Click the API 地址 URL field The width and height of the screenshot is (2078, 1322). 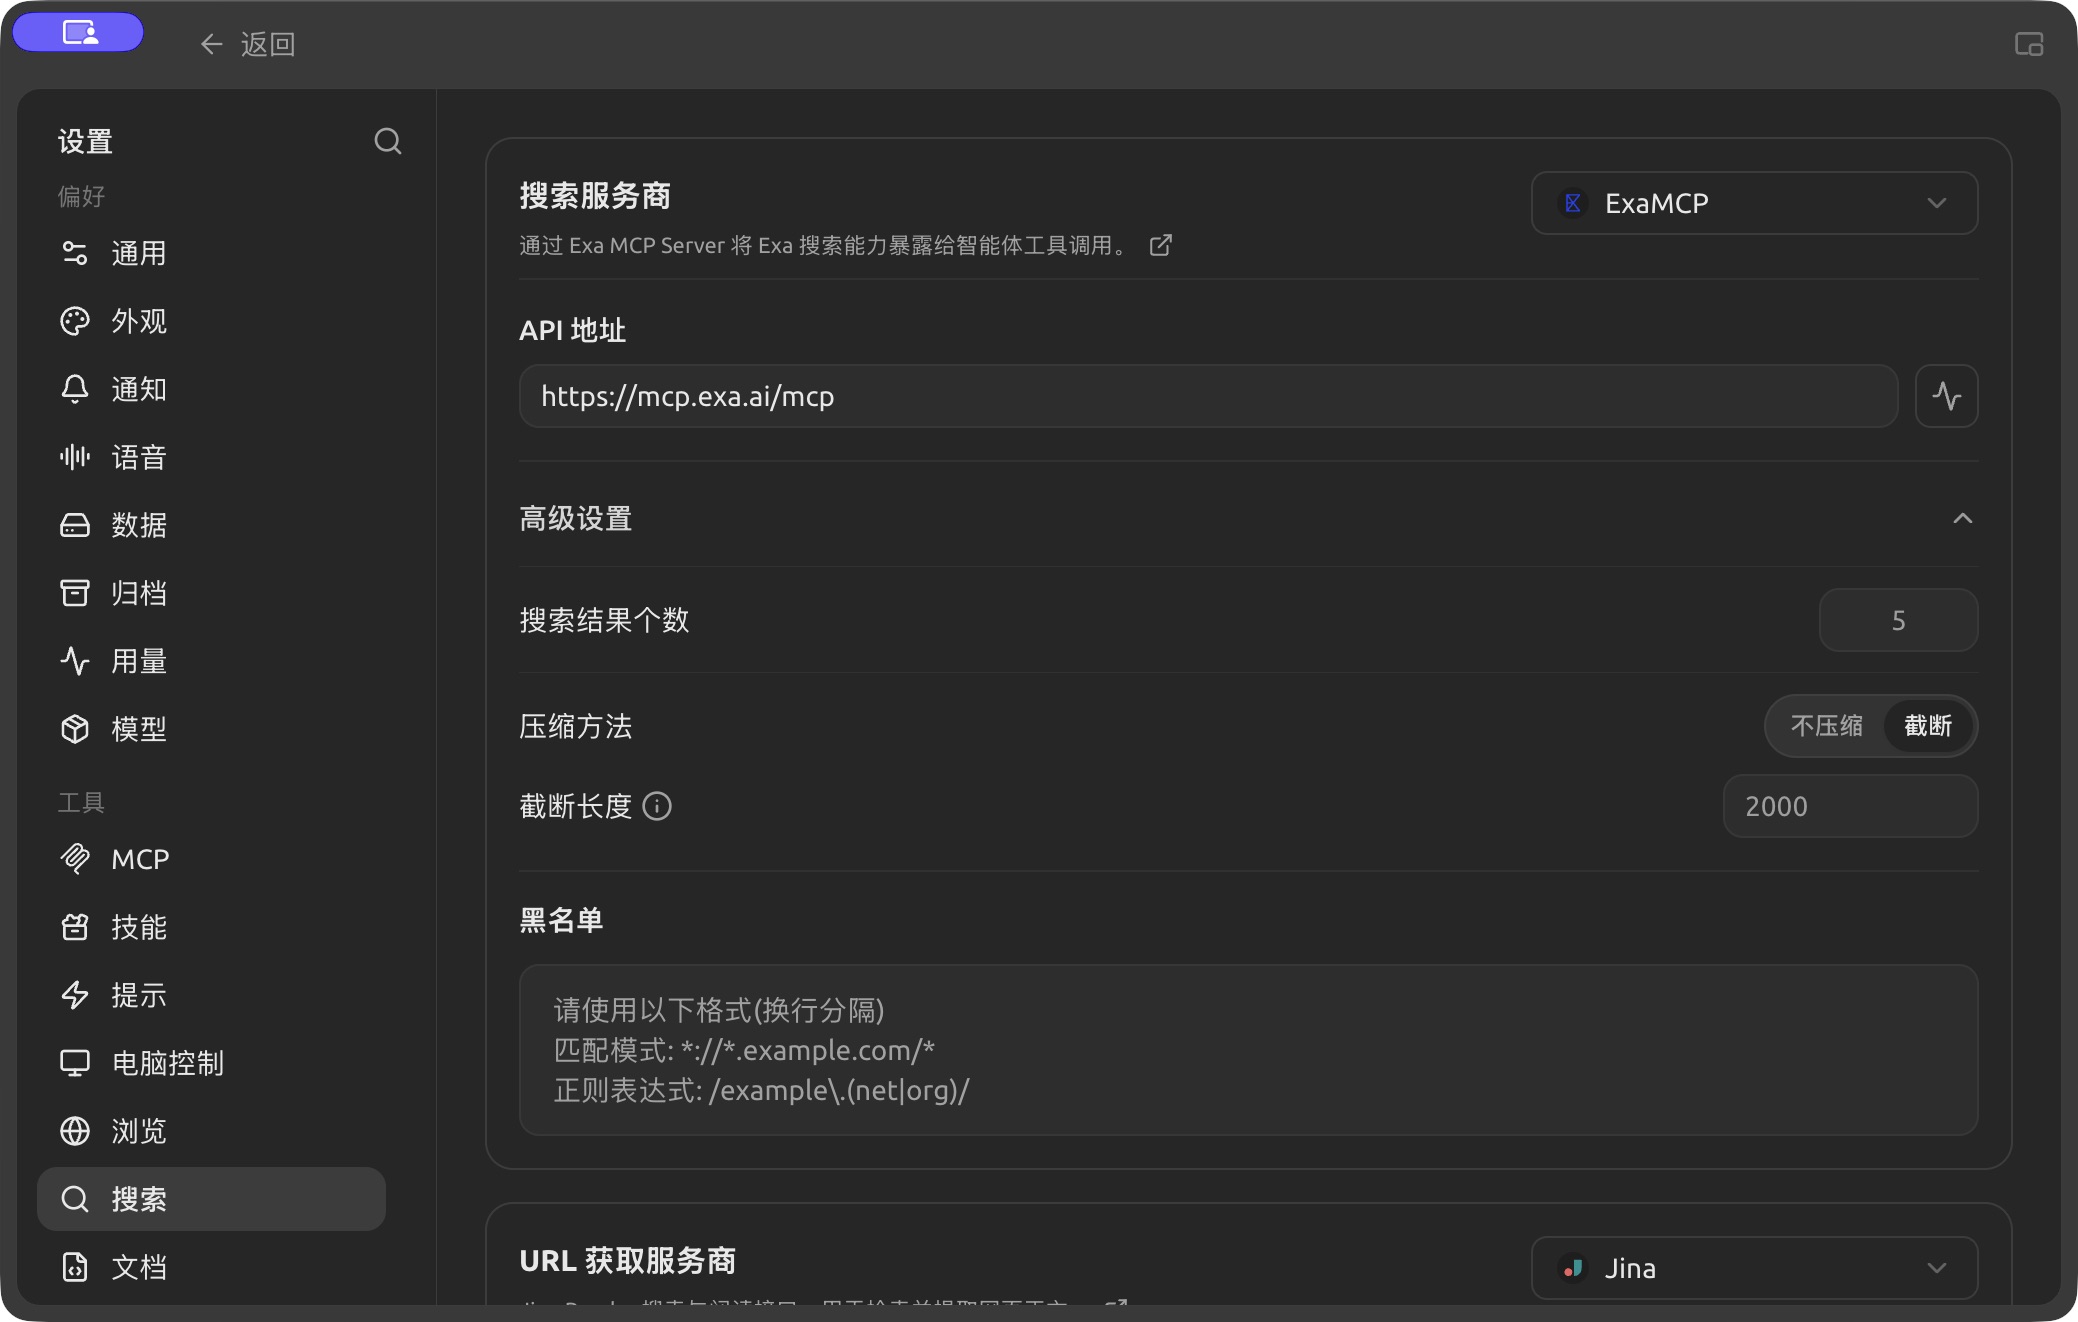(x=1208, y=396)
